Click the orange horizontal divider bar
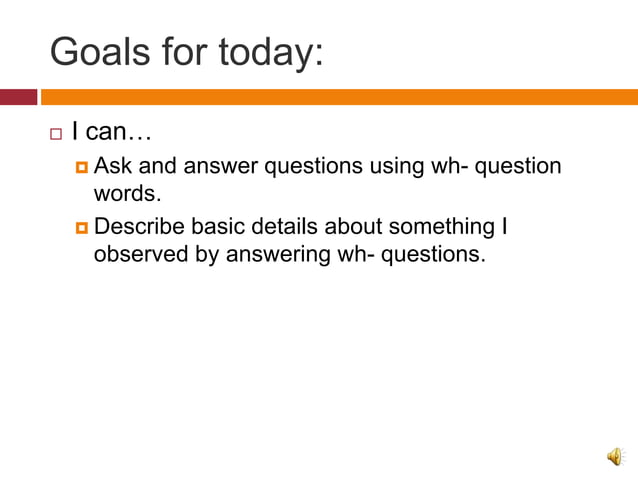 coord(338,97)
